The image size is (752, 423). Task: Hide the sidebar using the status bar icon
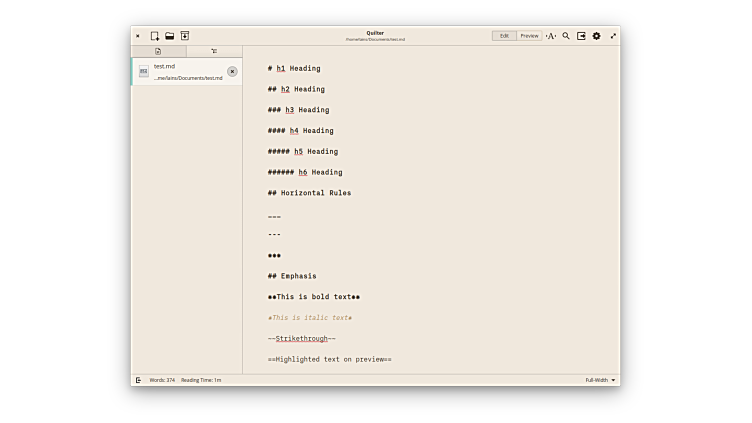pos(138,380)
